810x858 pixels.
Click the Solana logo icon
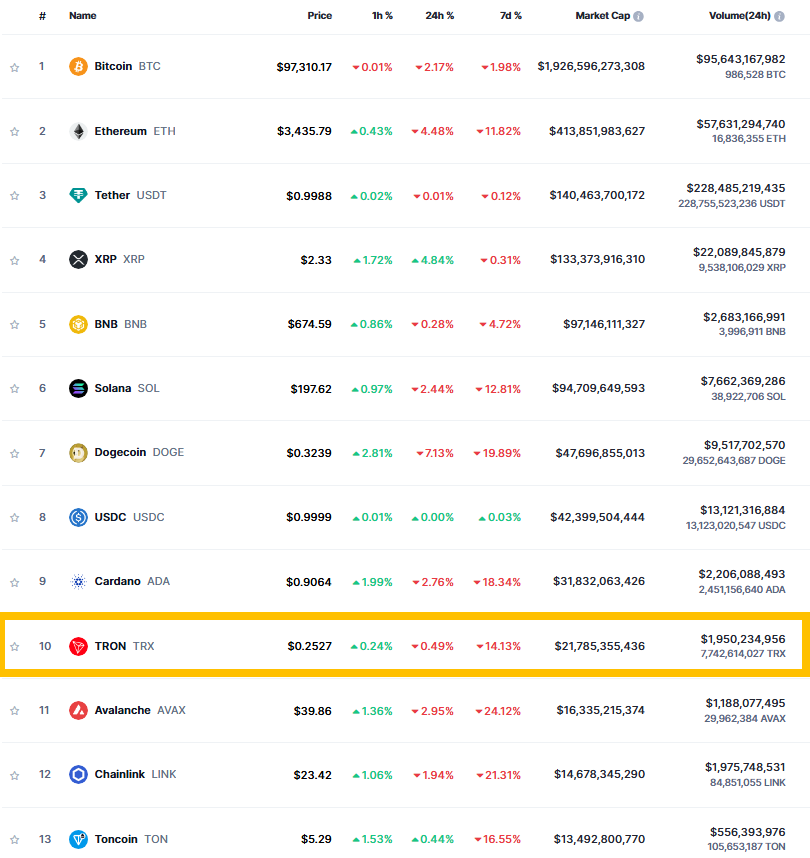78,389
